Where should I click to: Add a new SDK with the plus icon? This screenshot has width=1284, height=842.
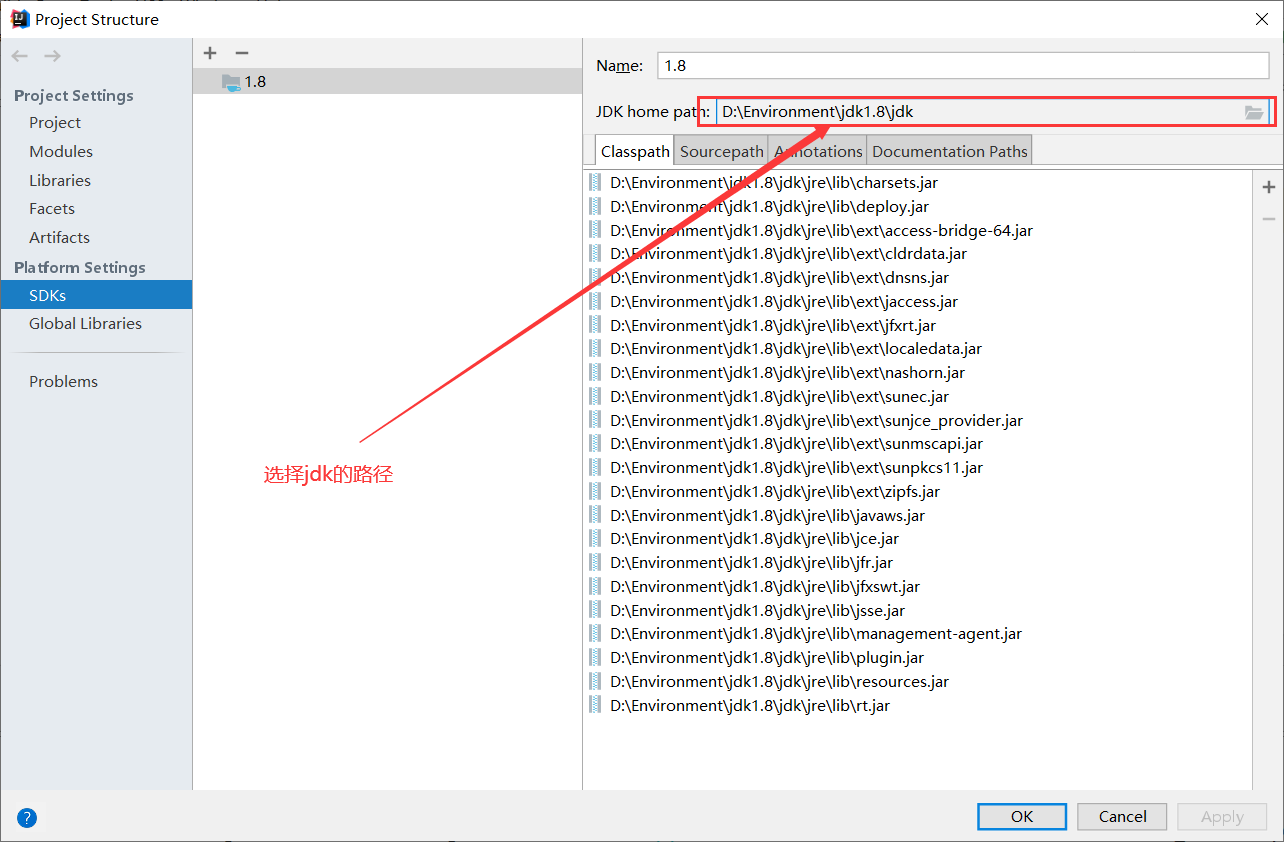(x=209, y=53)
